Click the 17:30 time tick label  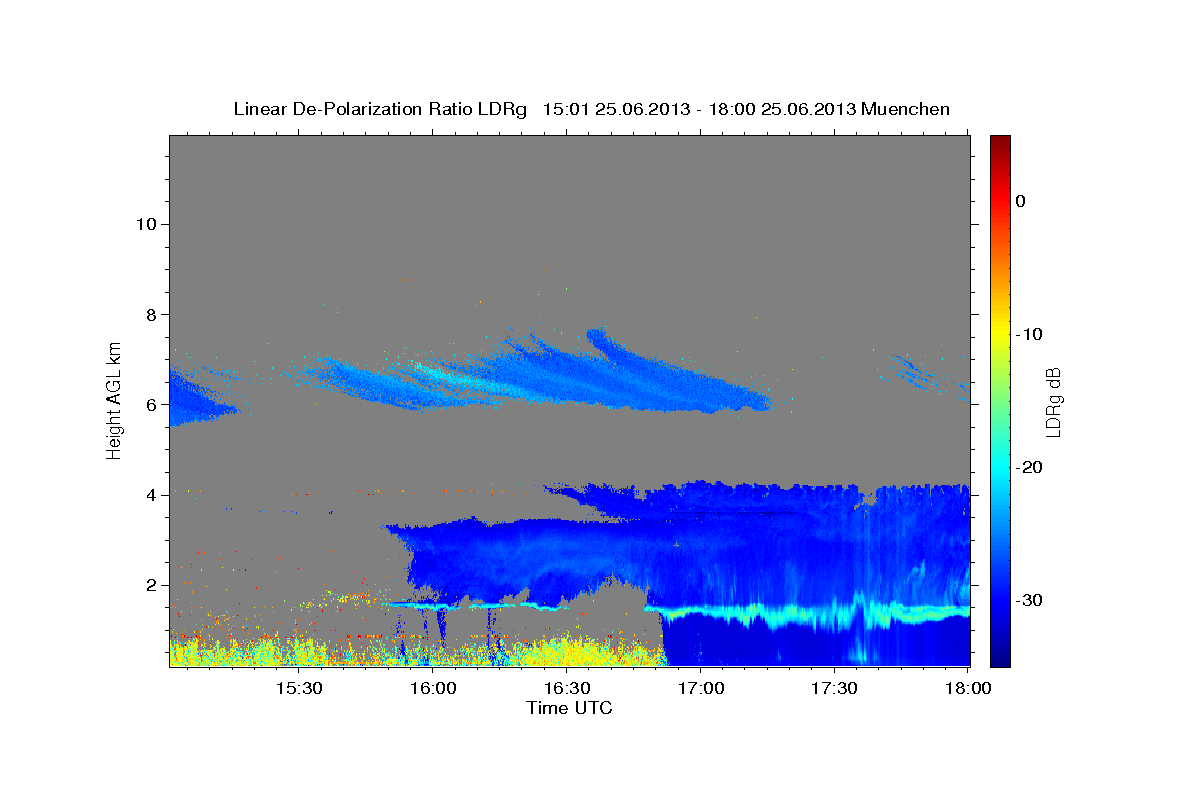(x=835, y=689)
